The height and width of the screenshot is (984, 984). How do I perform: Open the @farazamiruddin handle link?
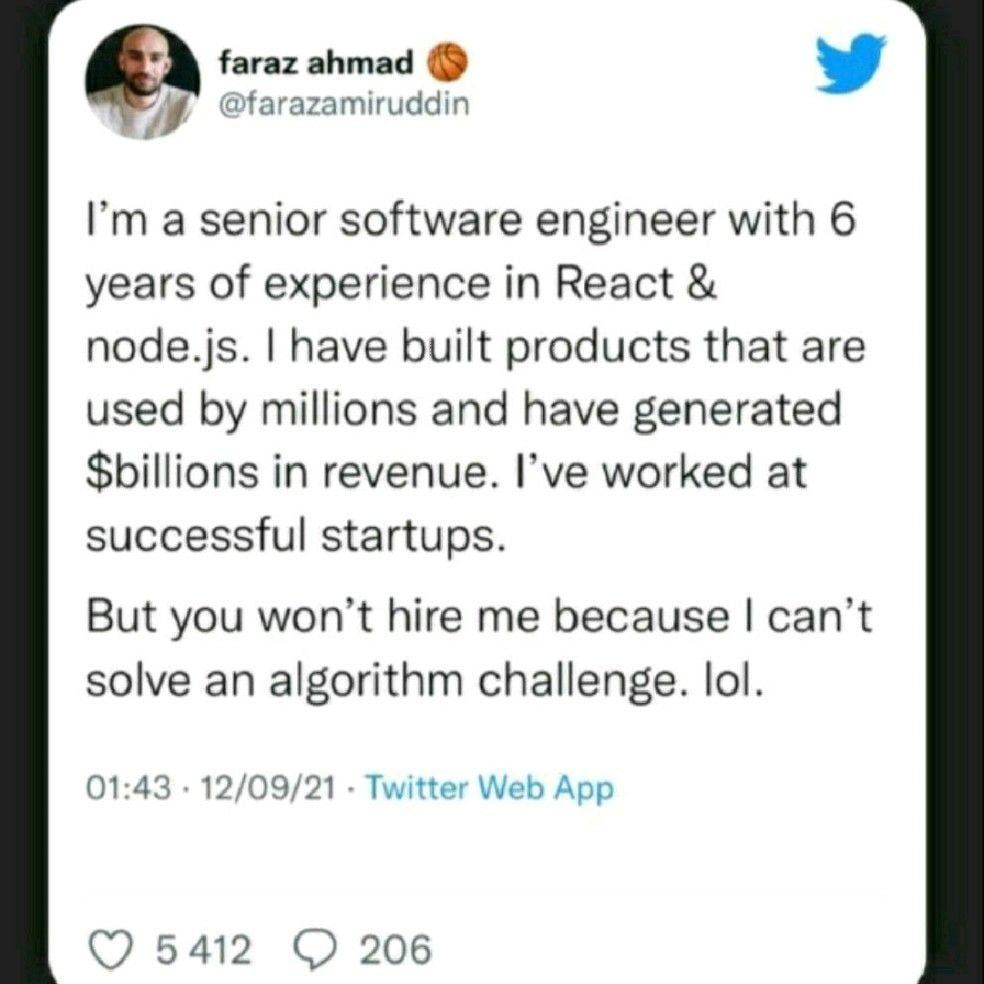(x=343, y=103)
